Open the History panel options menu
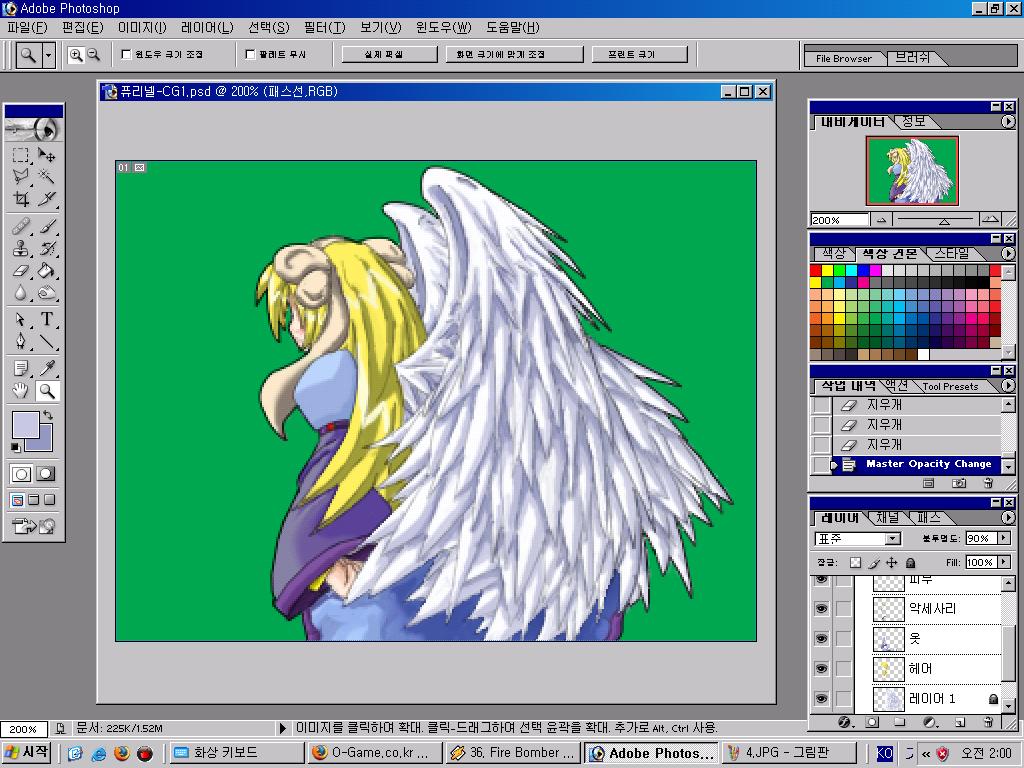The width and height of the screenshot is (1024, 768). tap(1008, 386)
